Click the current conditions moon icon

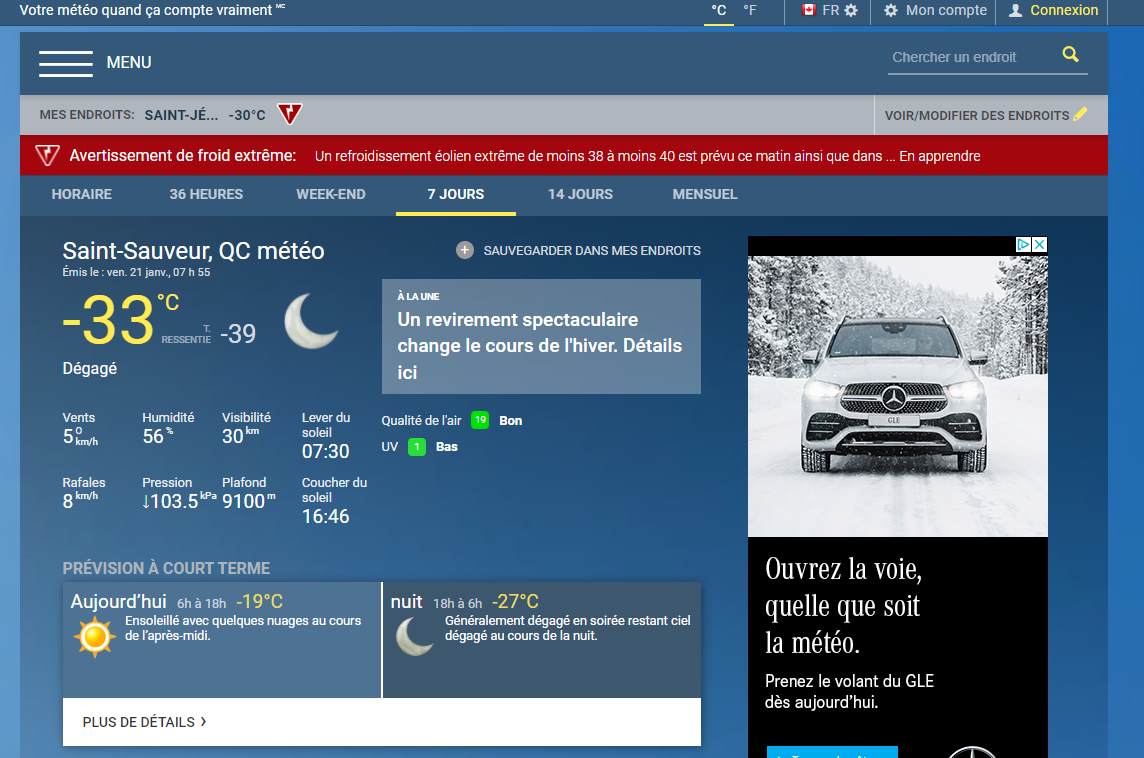(x=312, y=321)
